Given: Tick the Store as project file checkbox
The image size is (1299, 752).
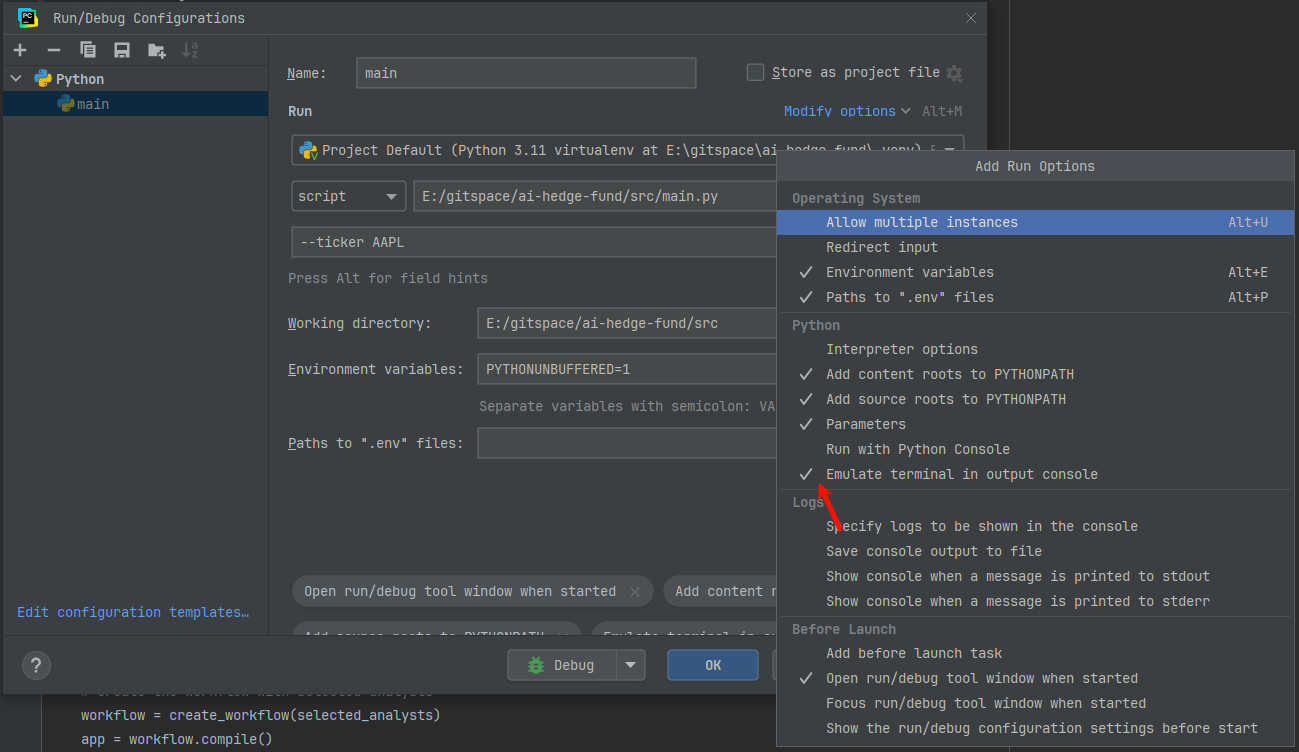Looking at the screenshot, I should (755, 72).
